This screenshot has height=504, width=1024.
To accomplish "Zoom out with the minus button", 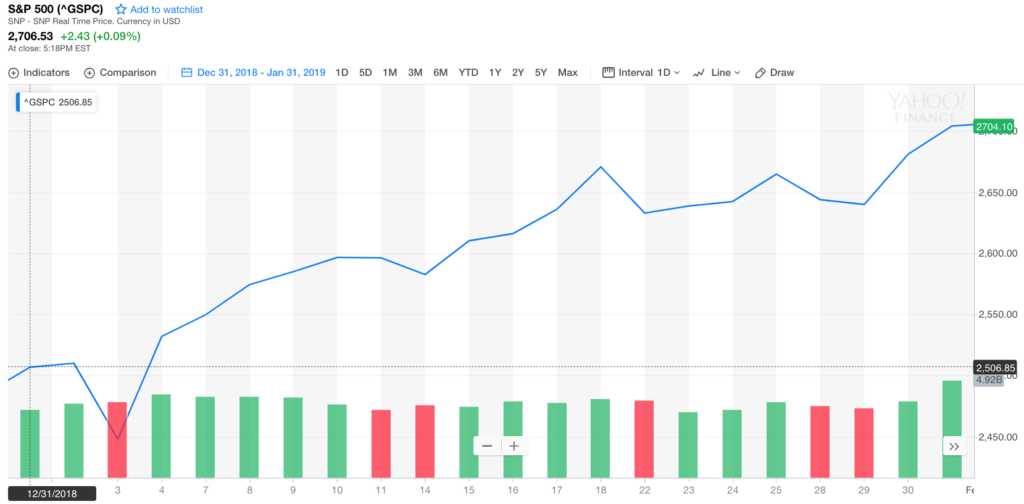I will [x=487, y=446].
